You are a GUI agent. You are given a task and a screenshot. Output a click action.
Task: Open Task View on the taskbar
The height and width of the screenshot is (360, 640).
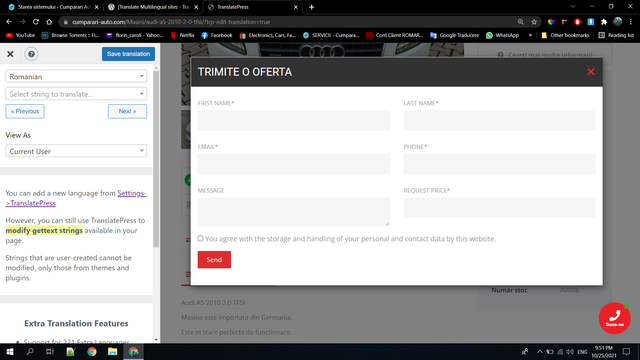pyautogui.click(x=50, y=351)
